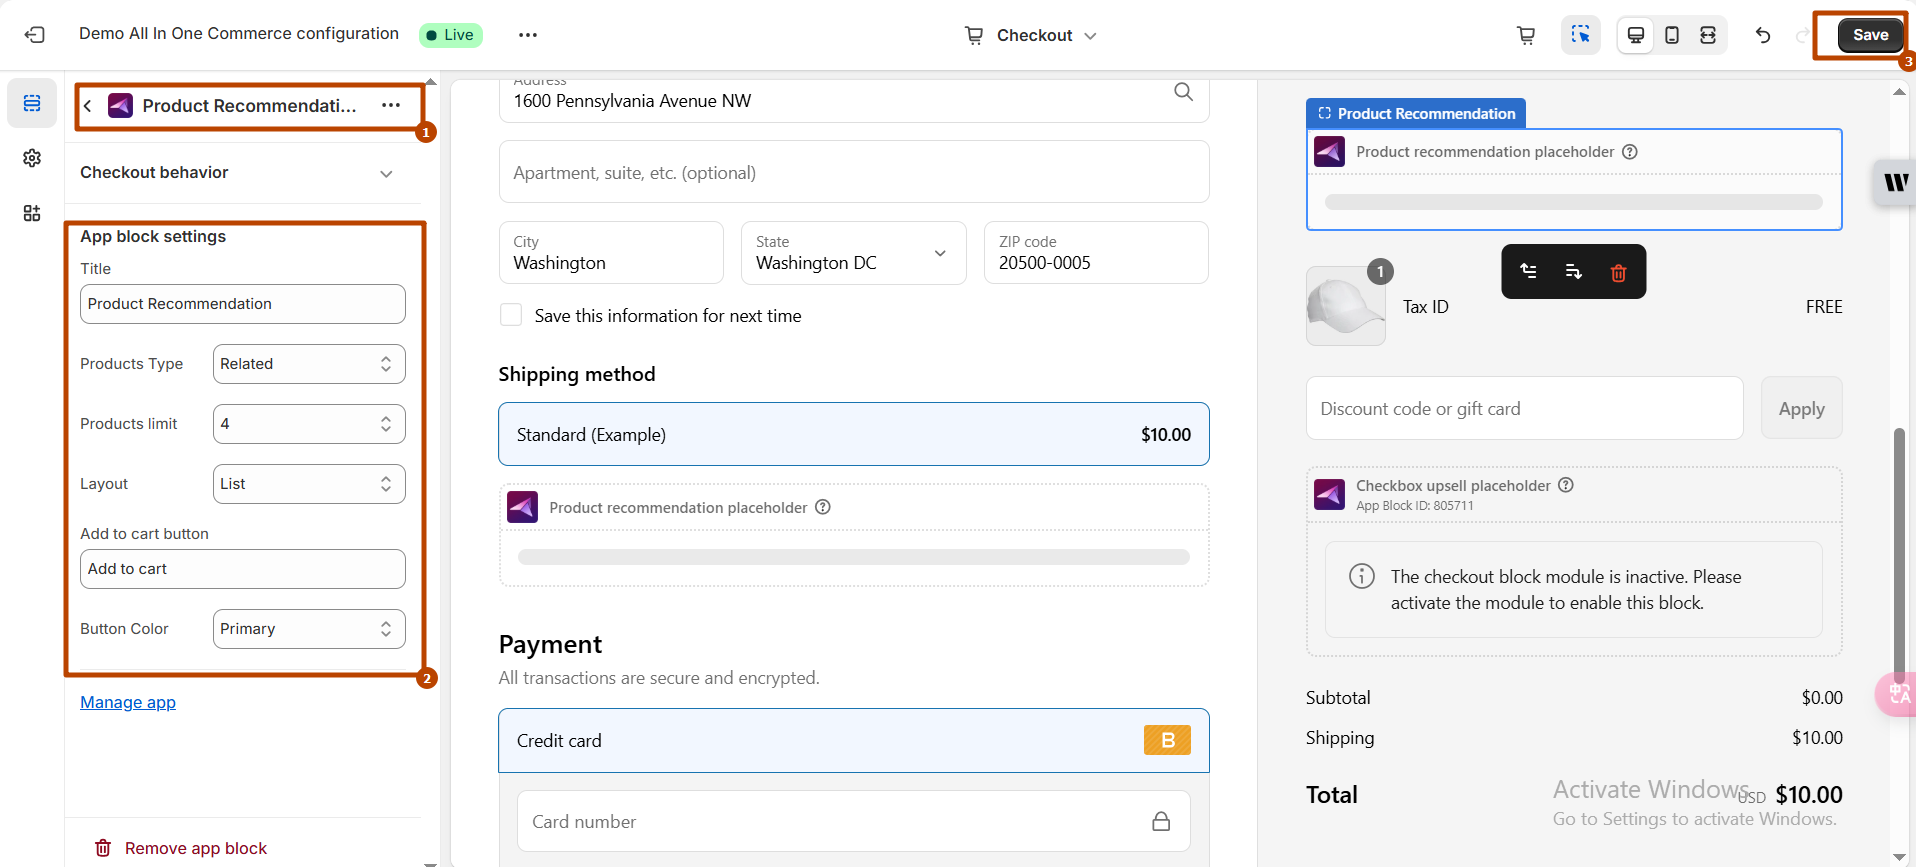The width and height of the screenshot is (1916, 867).
Task: Open the three-dot menu beside Live badge
Action: pos(528,35)
